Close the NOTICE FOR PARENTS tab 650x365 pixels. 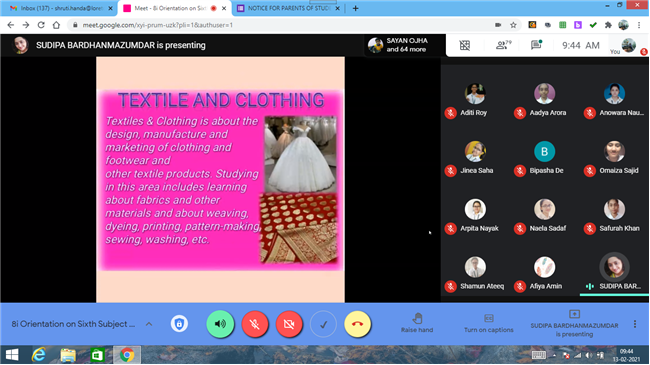click(337, 8)
